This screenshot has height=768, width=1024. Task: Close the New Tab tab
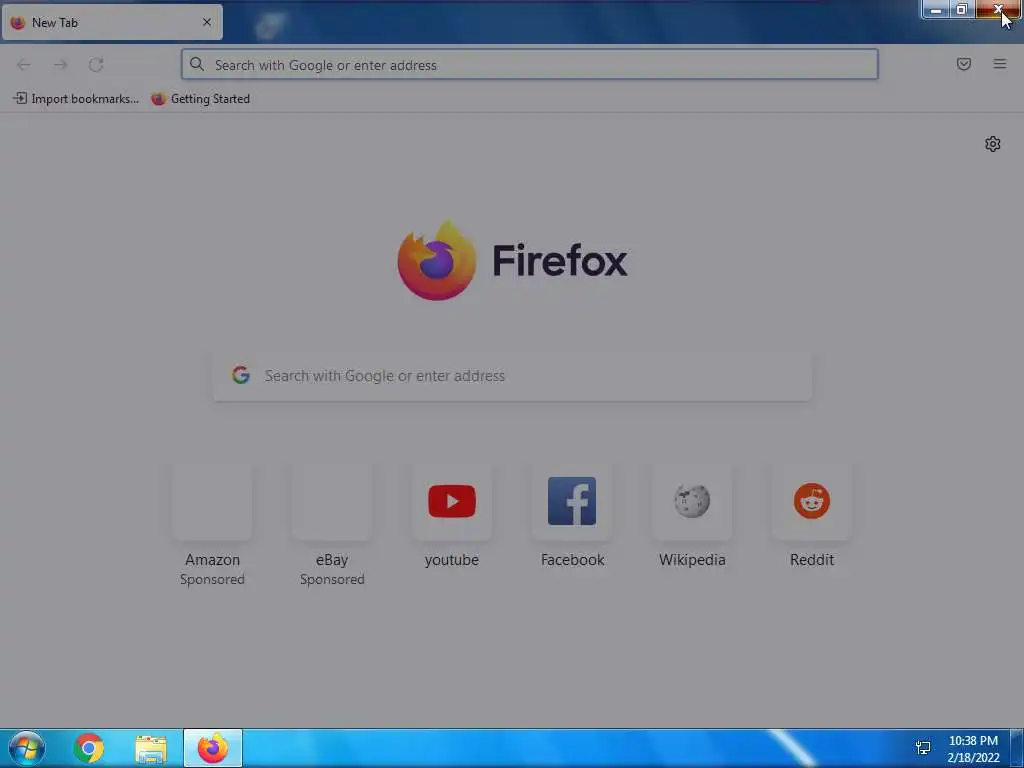(206, 22)
